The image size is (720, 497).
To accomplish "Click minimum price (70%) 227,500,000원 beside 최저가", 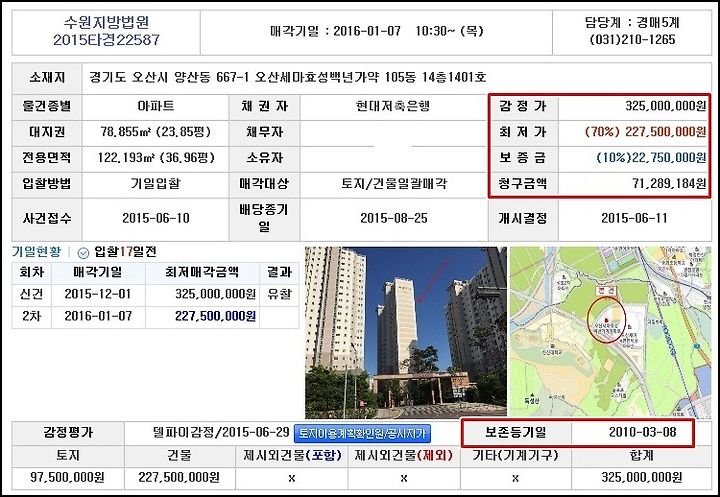I will [645, 132].
